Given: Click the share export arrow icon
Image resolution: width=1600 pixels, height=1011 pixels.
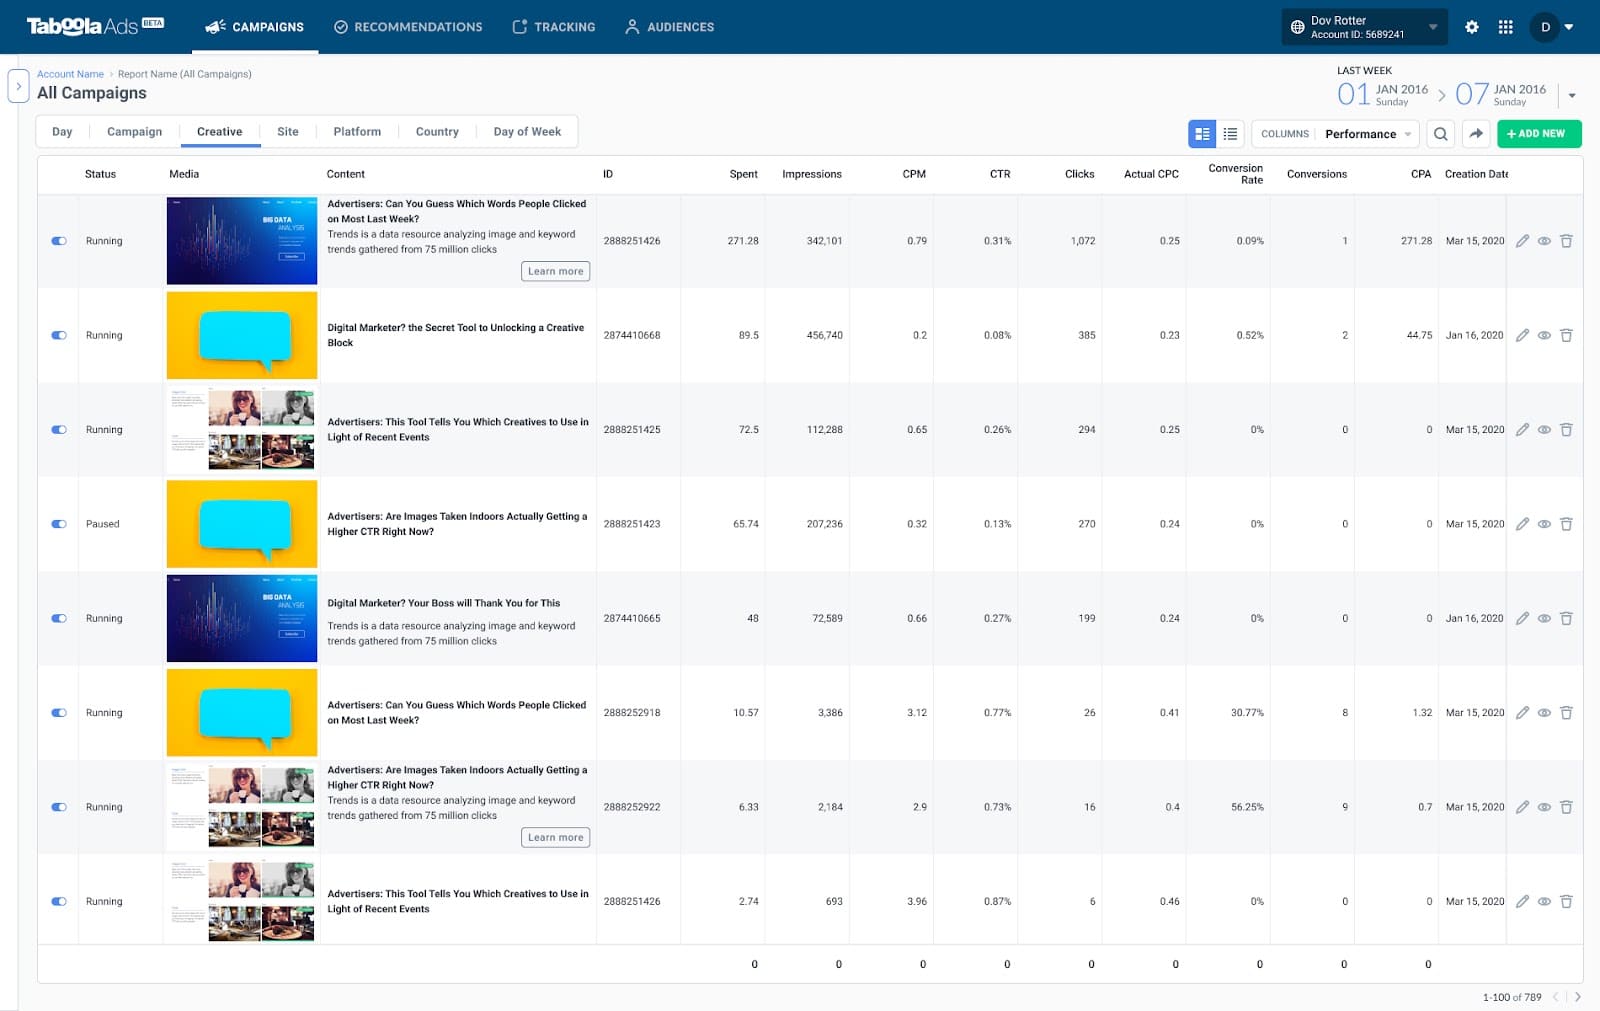Looking at the screenshot, I should point(1476,134).
